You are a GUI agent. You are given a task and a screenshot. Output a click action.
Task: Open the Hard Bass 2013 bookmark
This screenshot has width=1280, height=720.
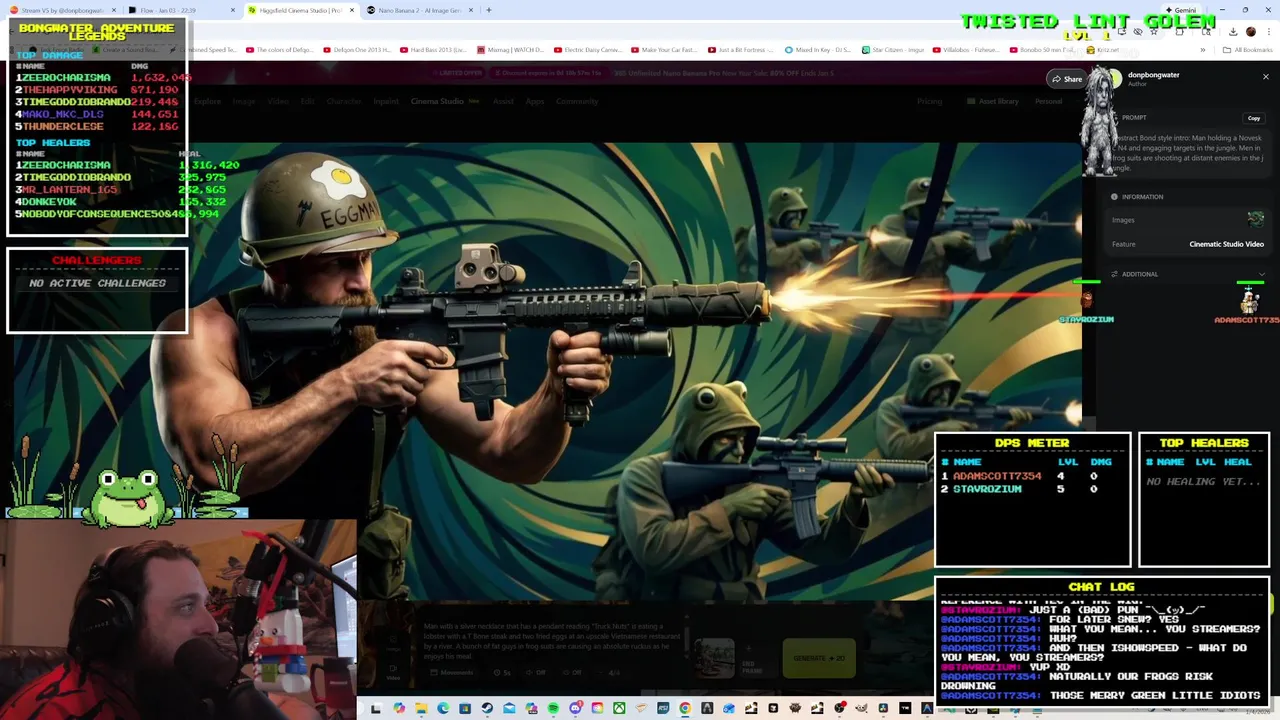(x=433, y=49)
